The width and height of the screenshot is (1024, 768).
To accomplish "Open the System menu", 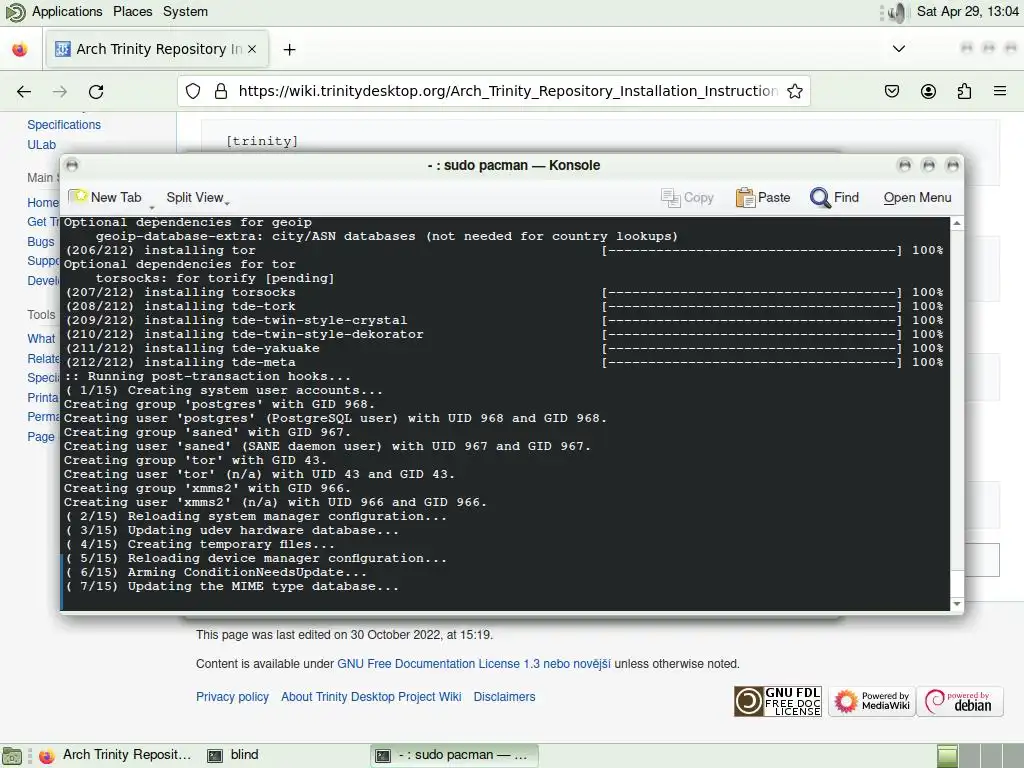I will pos(185,12).
